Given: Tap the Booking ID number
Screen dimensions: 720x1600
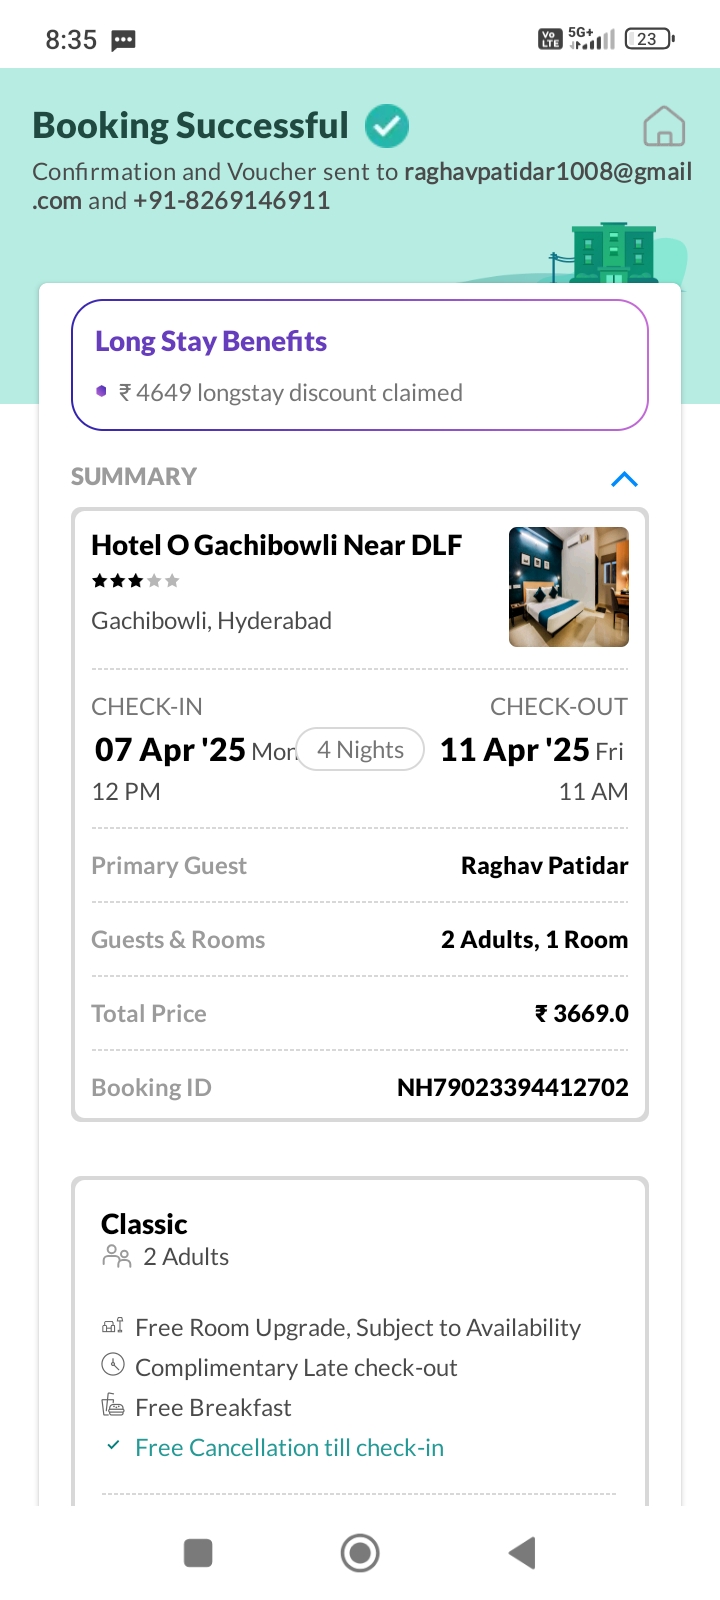Looking at the screenshot, I should coord(512,1087).
